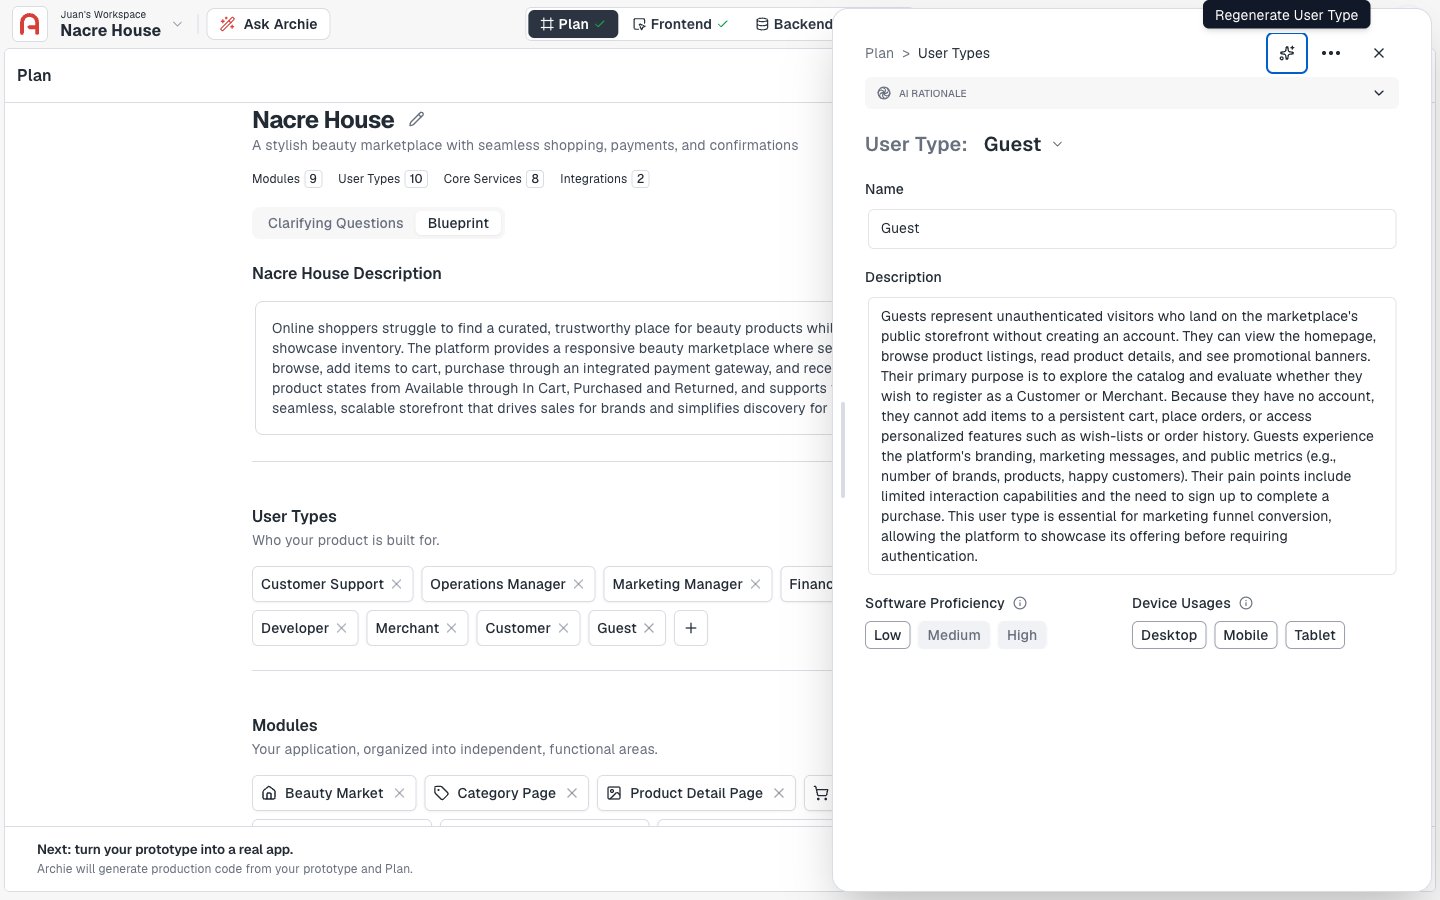Close the User Types side panel
1440x900 pixels.
point(1379,53)
